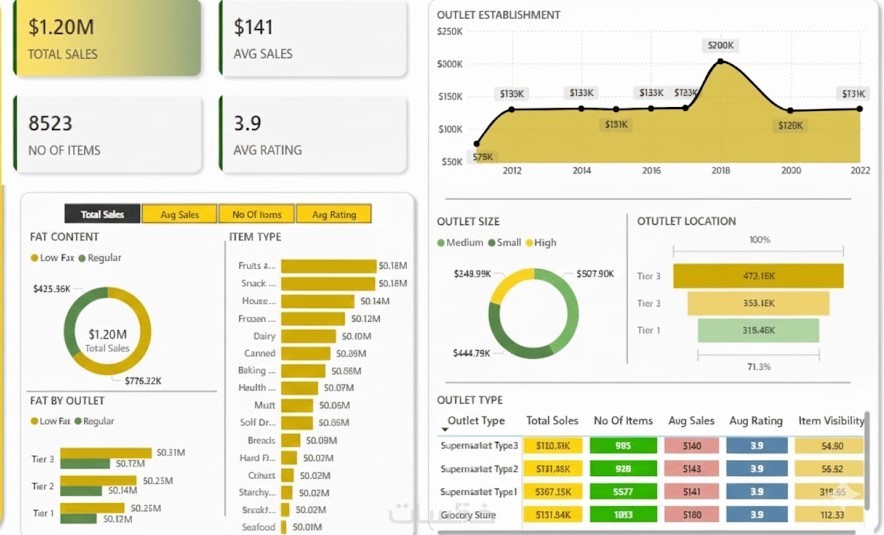Sort table by Avg Sales column header
Image resolution: width=884 pixels, height=535 pixels.
click(691, 421)
